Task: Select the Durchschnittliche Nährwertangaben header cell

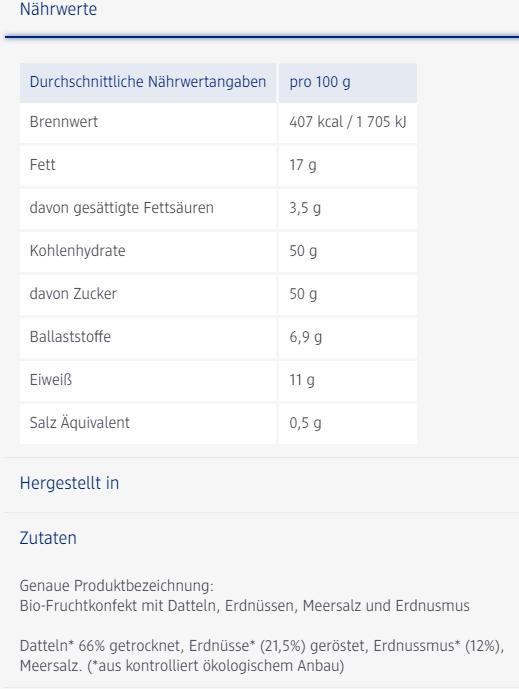Action: coord(148,82)
